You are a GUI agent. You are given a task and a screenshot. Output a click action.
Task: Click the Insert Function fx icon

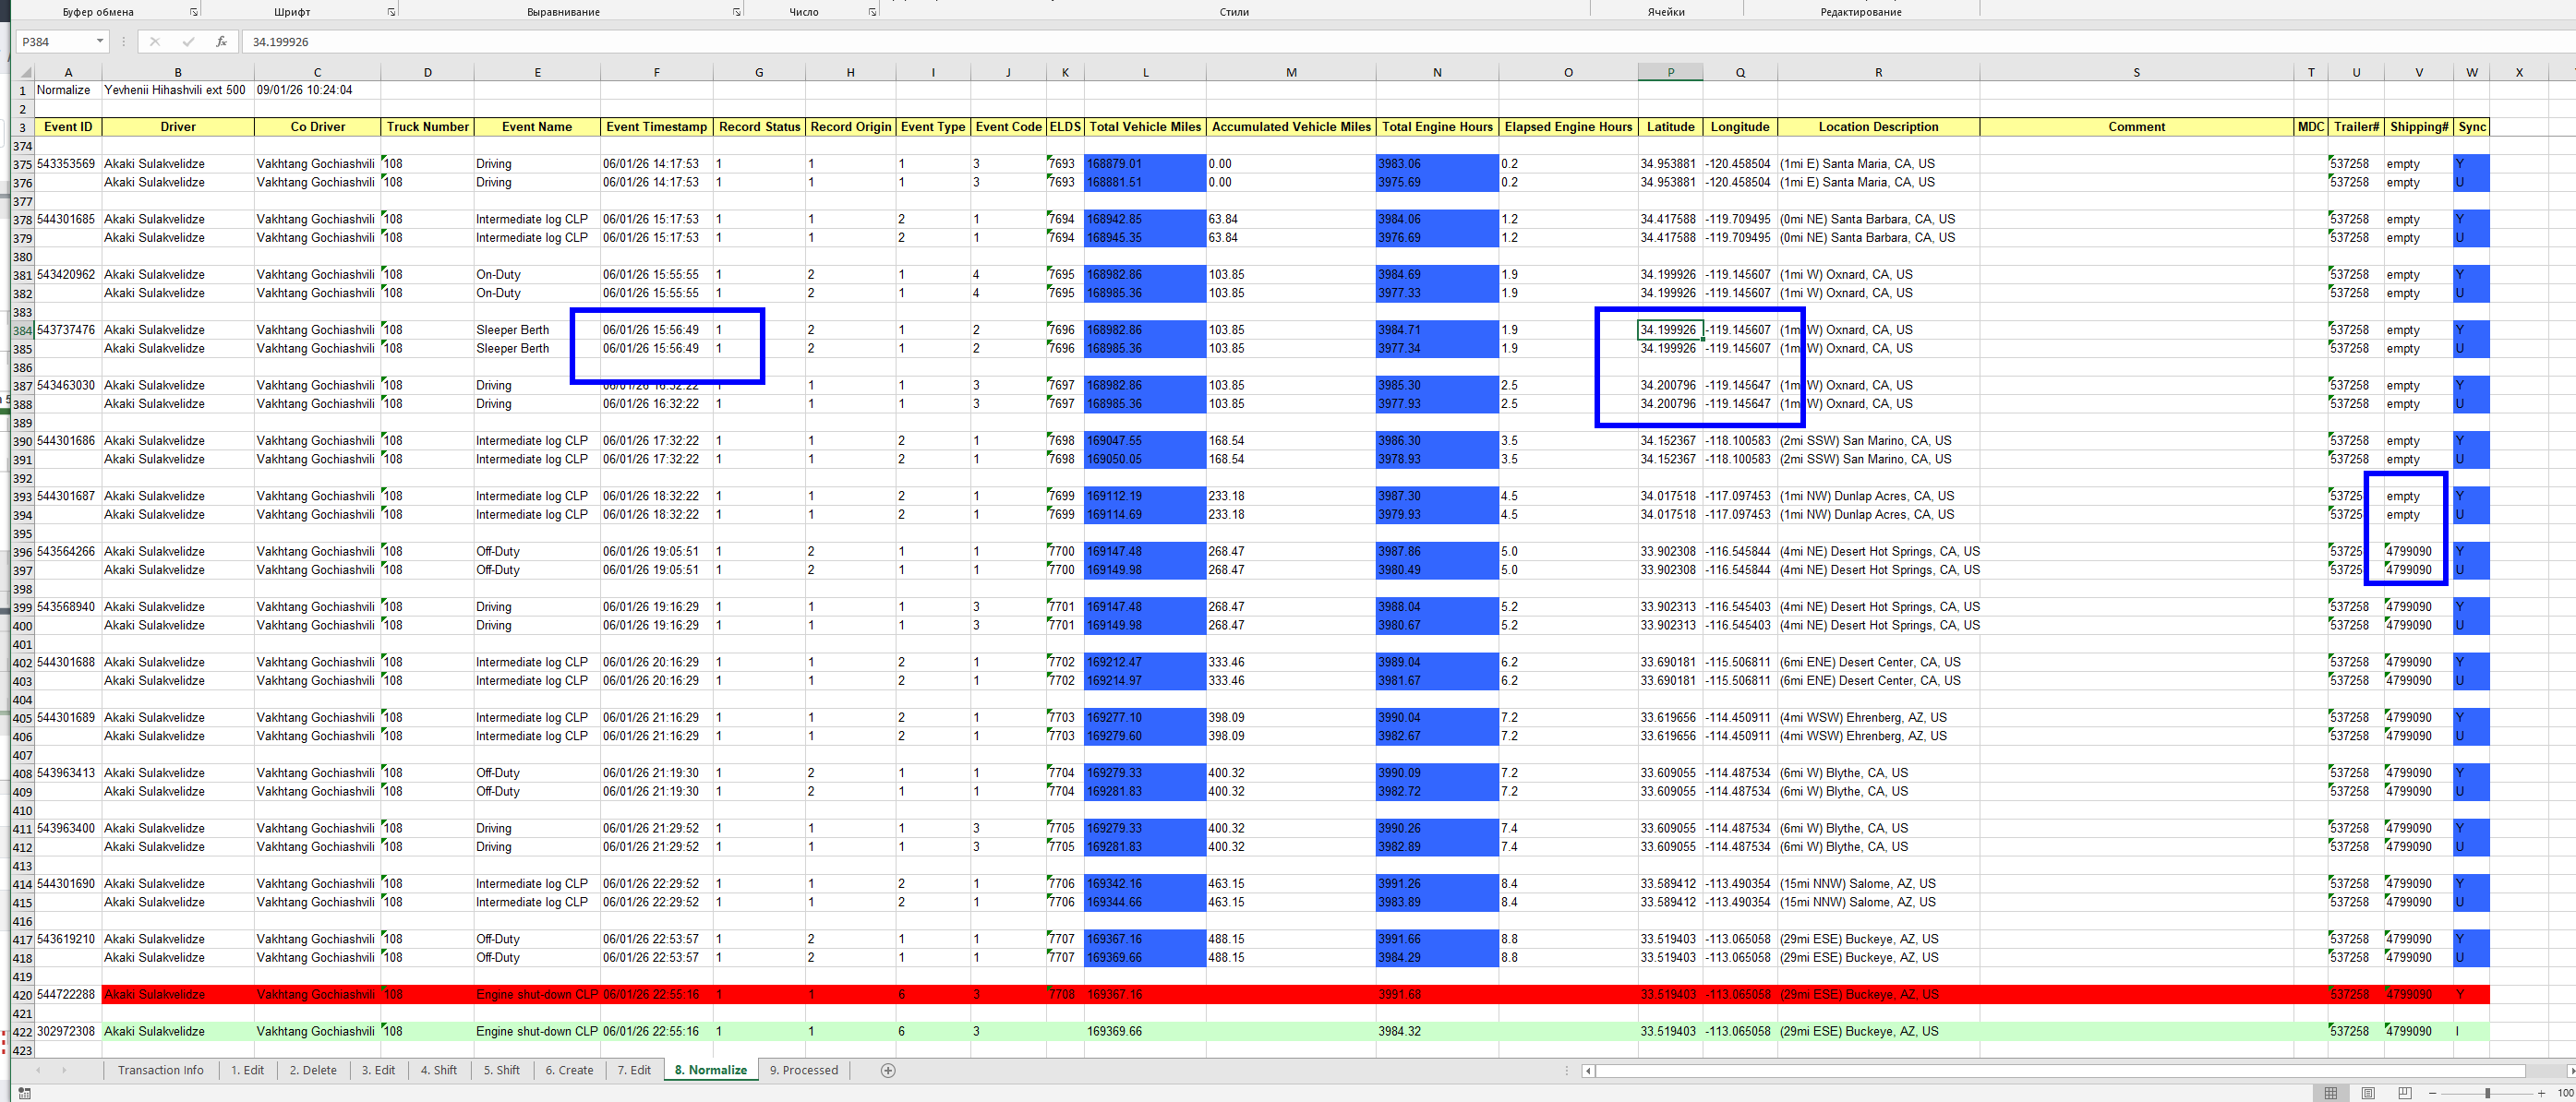click(221, 42)
